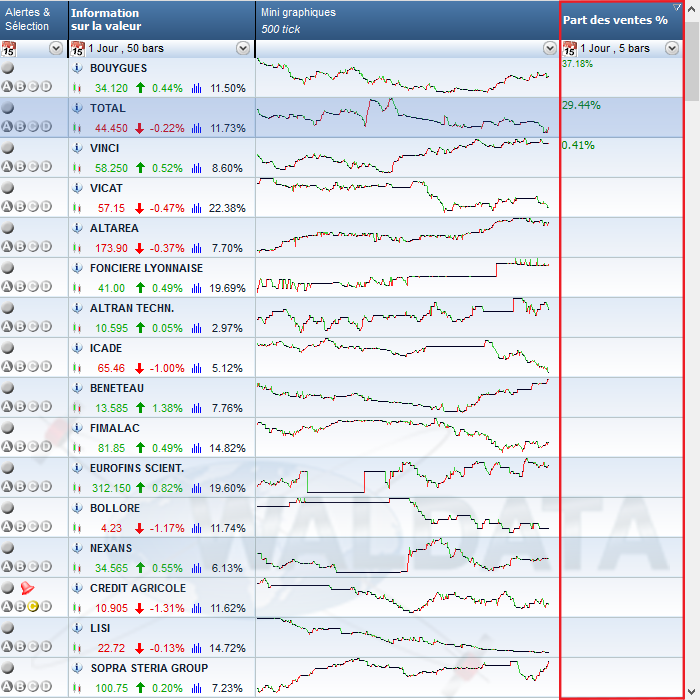The width and height of the screenshot is (700, 700).
Task: Click the candlestick chart icon for TOTAL
Action: [77, 128]
